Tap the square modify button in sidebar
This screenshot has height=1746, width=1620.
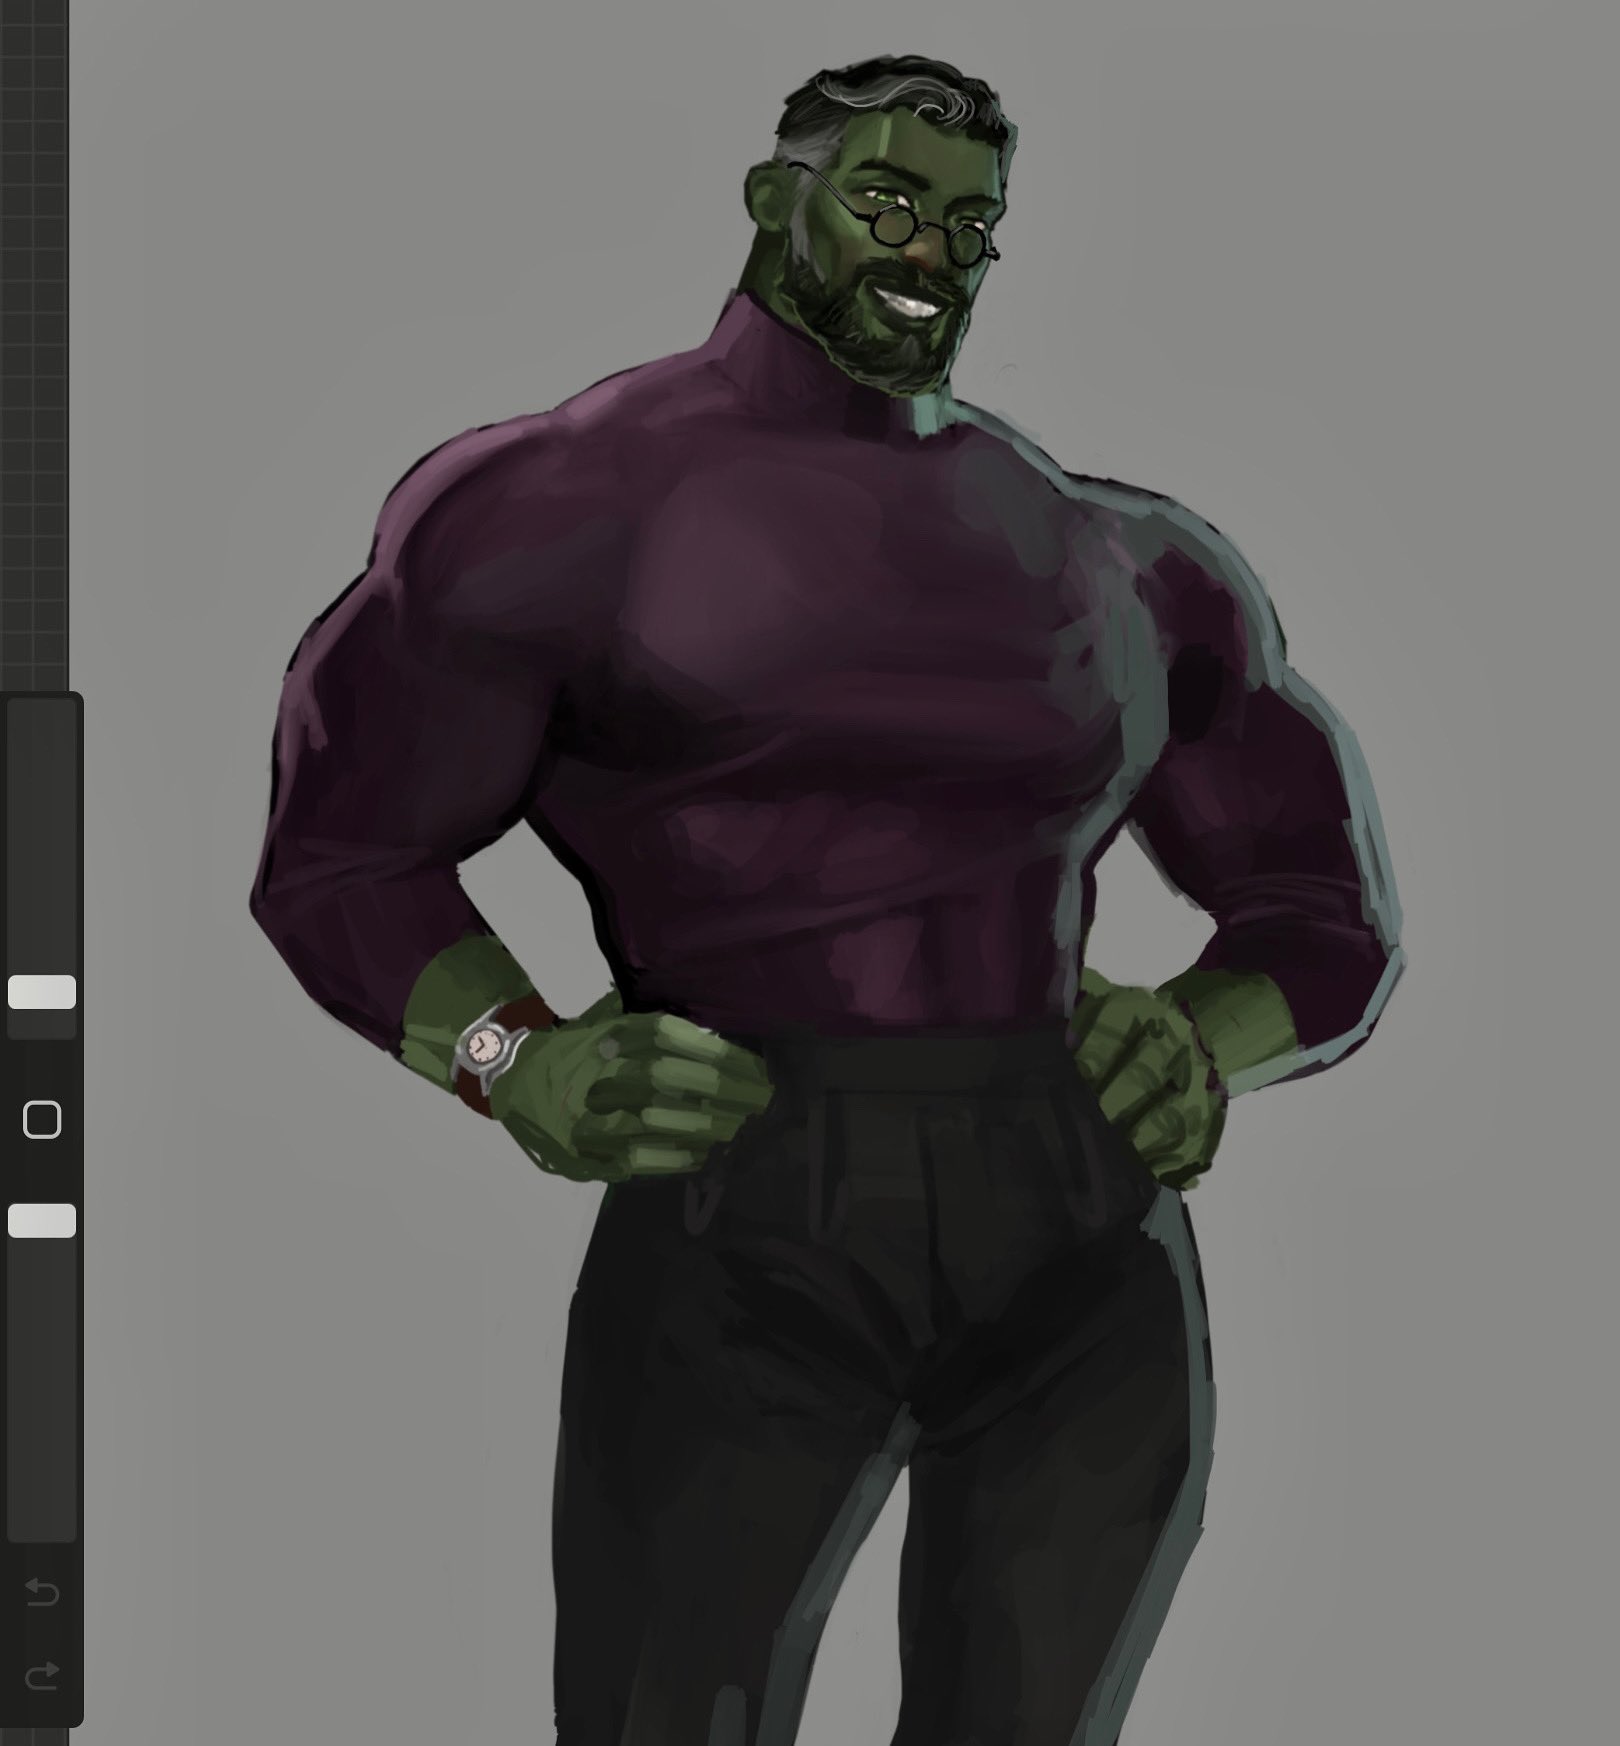[x=42, y=1120]
